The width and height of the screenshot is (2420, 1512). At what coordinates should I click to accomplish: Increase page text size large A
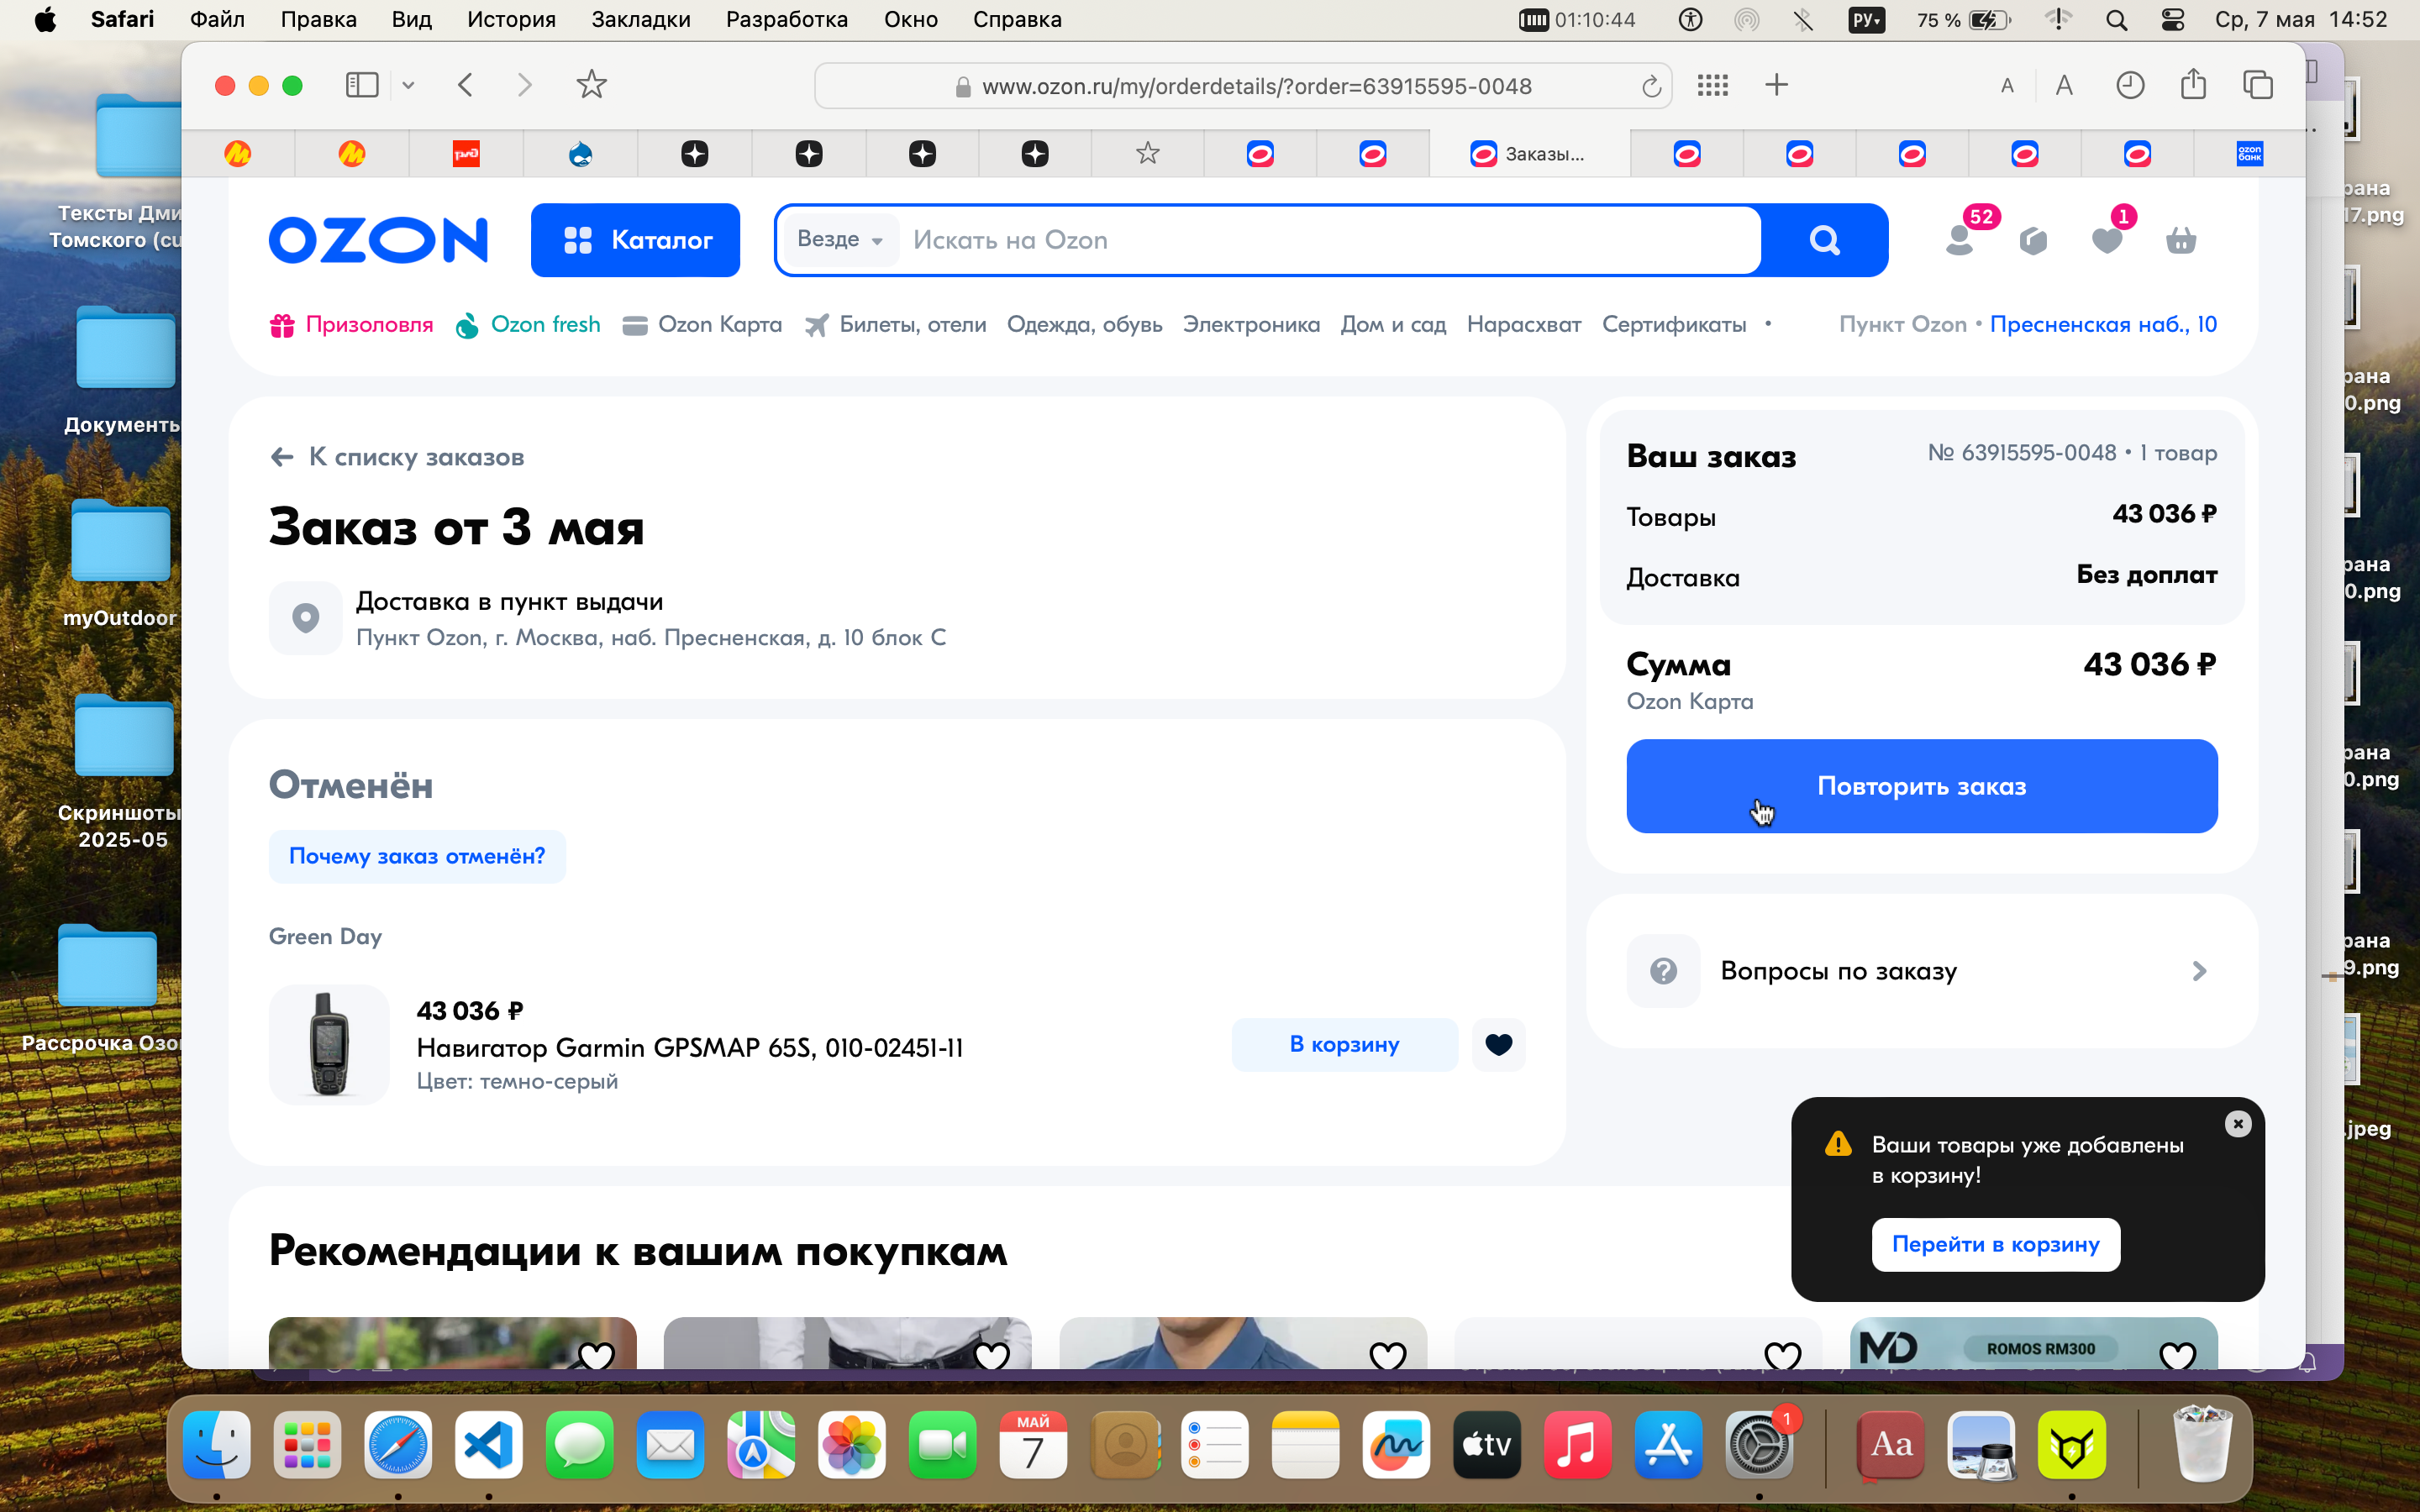[2064, 85]
